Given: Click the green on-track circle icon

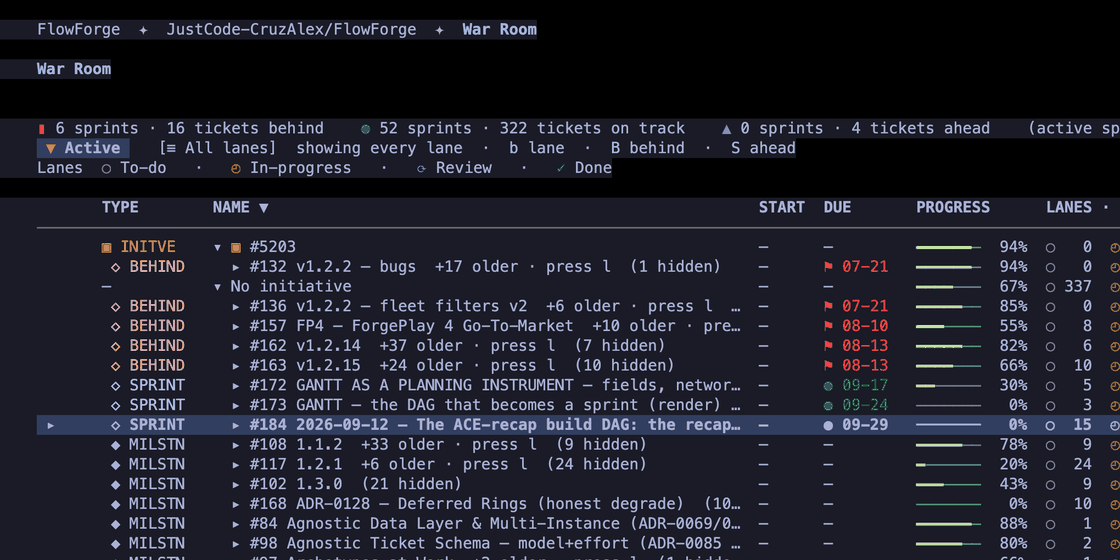Looking at the screenshot, I should [366, 129].
